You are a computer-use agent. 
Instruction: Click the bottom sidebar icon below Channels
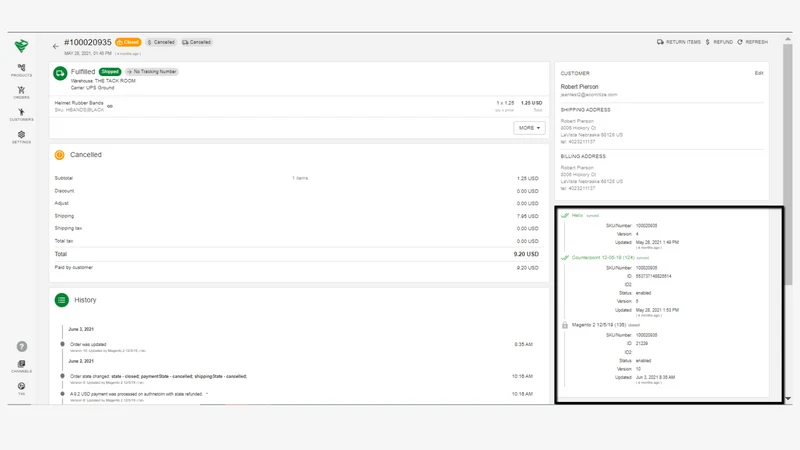tap(21, 389)
